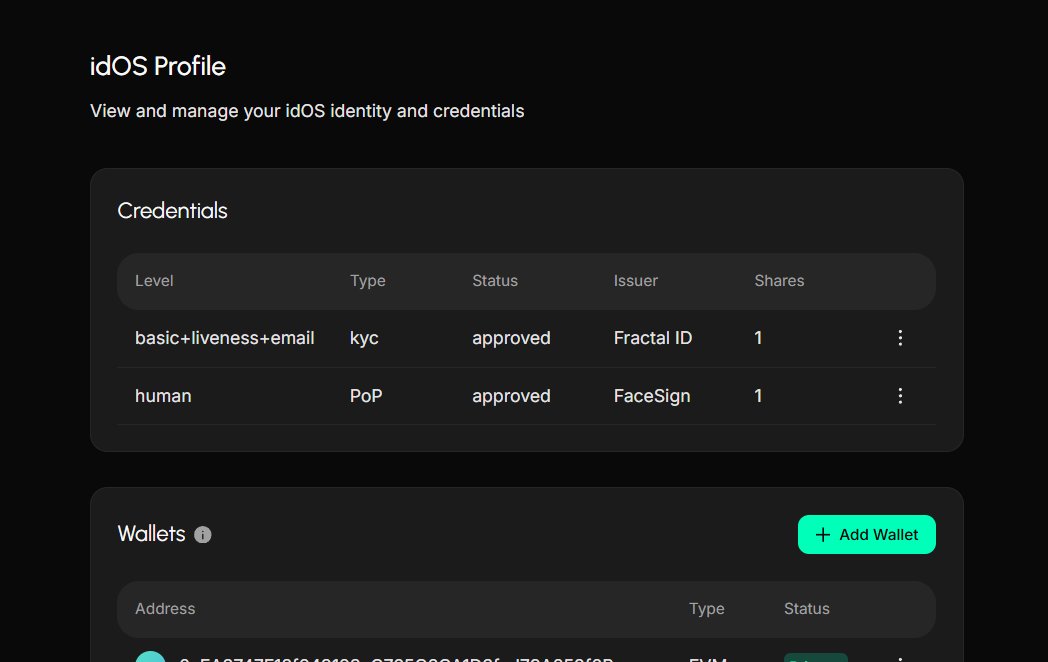Click the info icon beside Wallets
The height and width of the screenshot is (662, 1048).
click(203, 535)
